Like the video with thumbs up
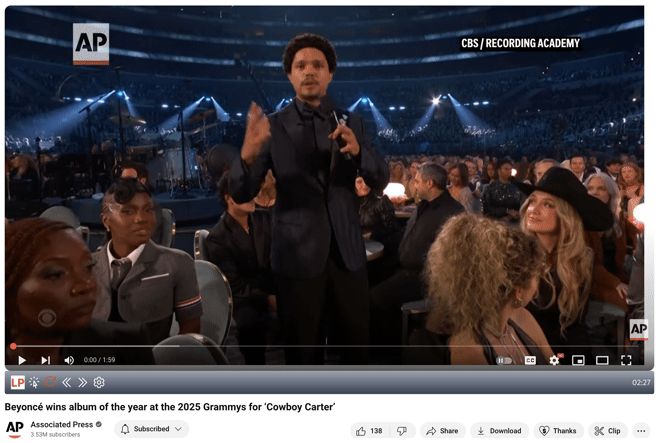The width and height of the screenshot is (658, 443). (x=369, y=431)
